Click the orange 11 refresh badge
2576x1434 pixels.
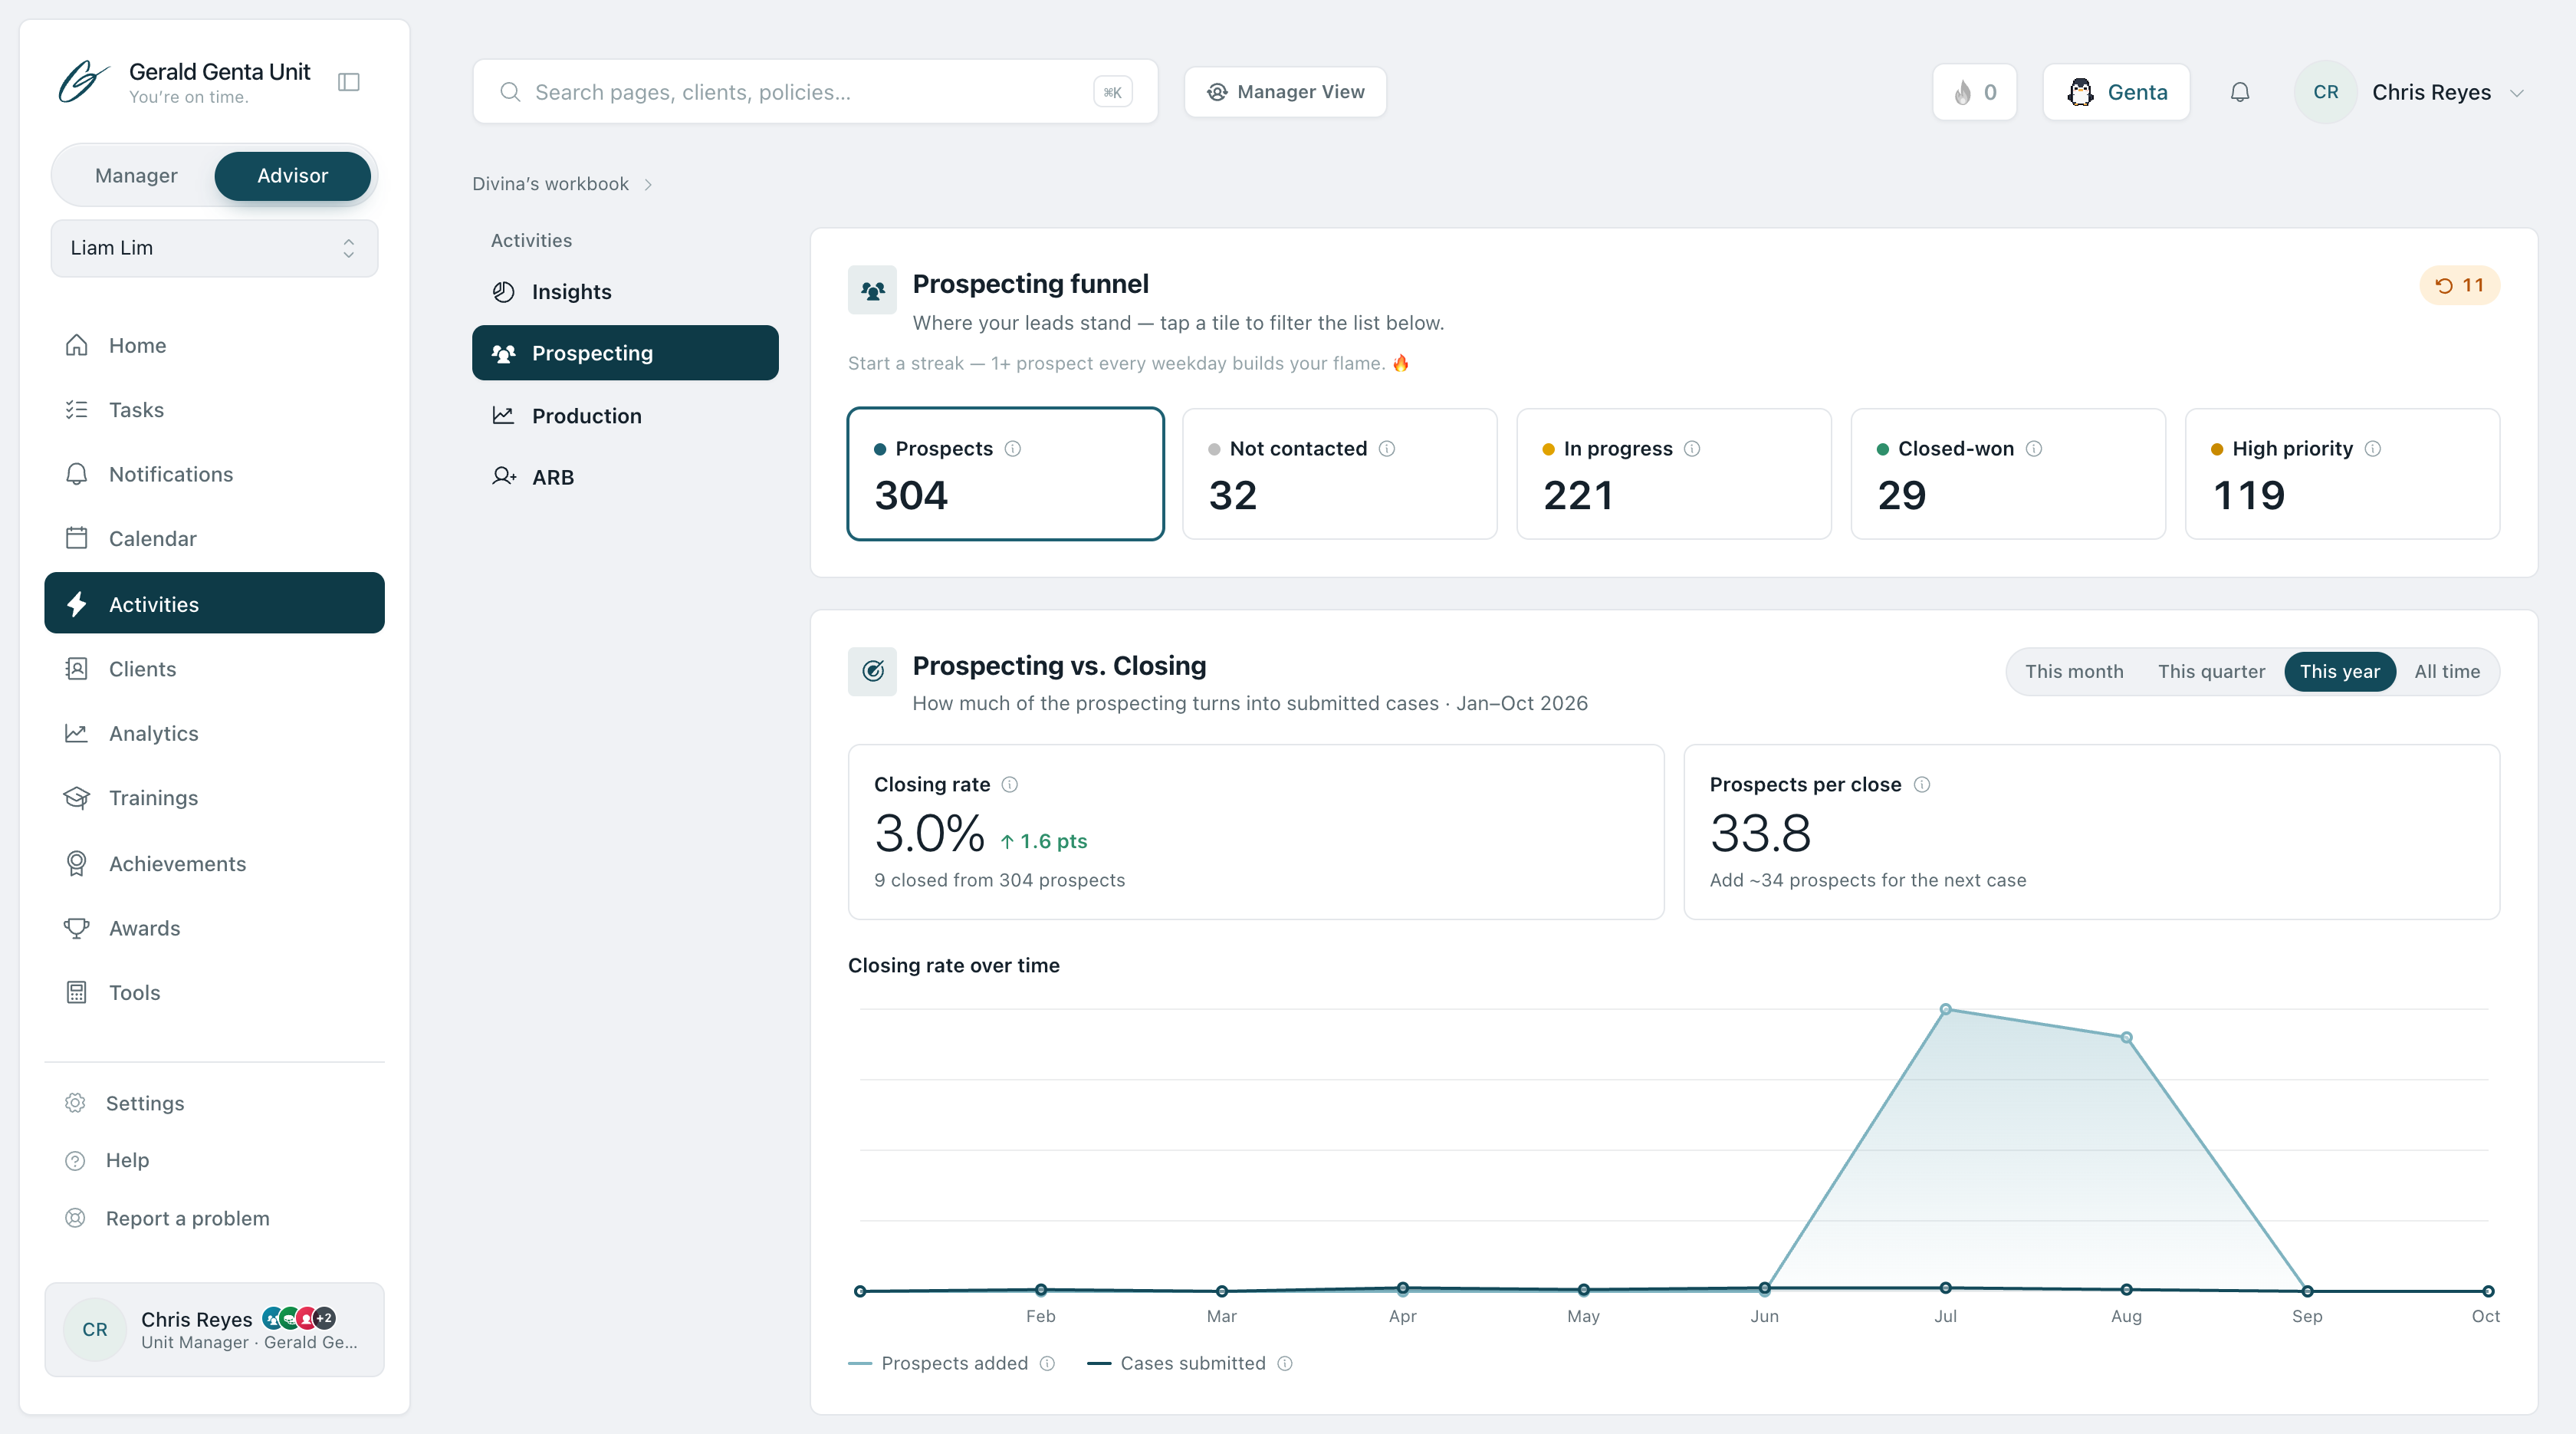[2459, 285]
